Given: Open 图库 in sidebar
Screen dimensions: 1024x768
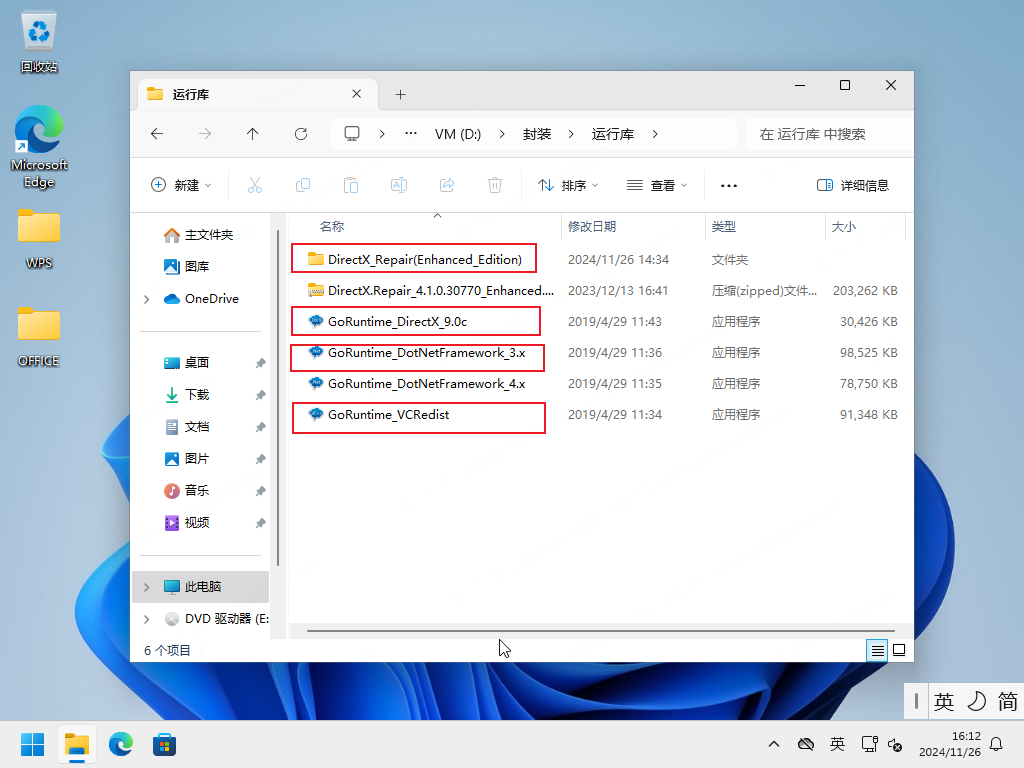Looking at the screenshot, I should tap(187, 266).
